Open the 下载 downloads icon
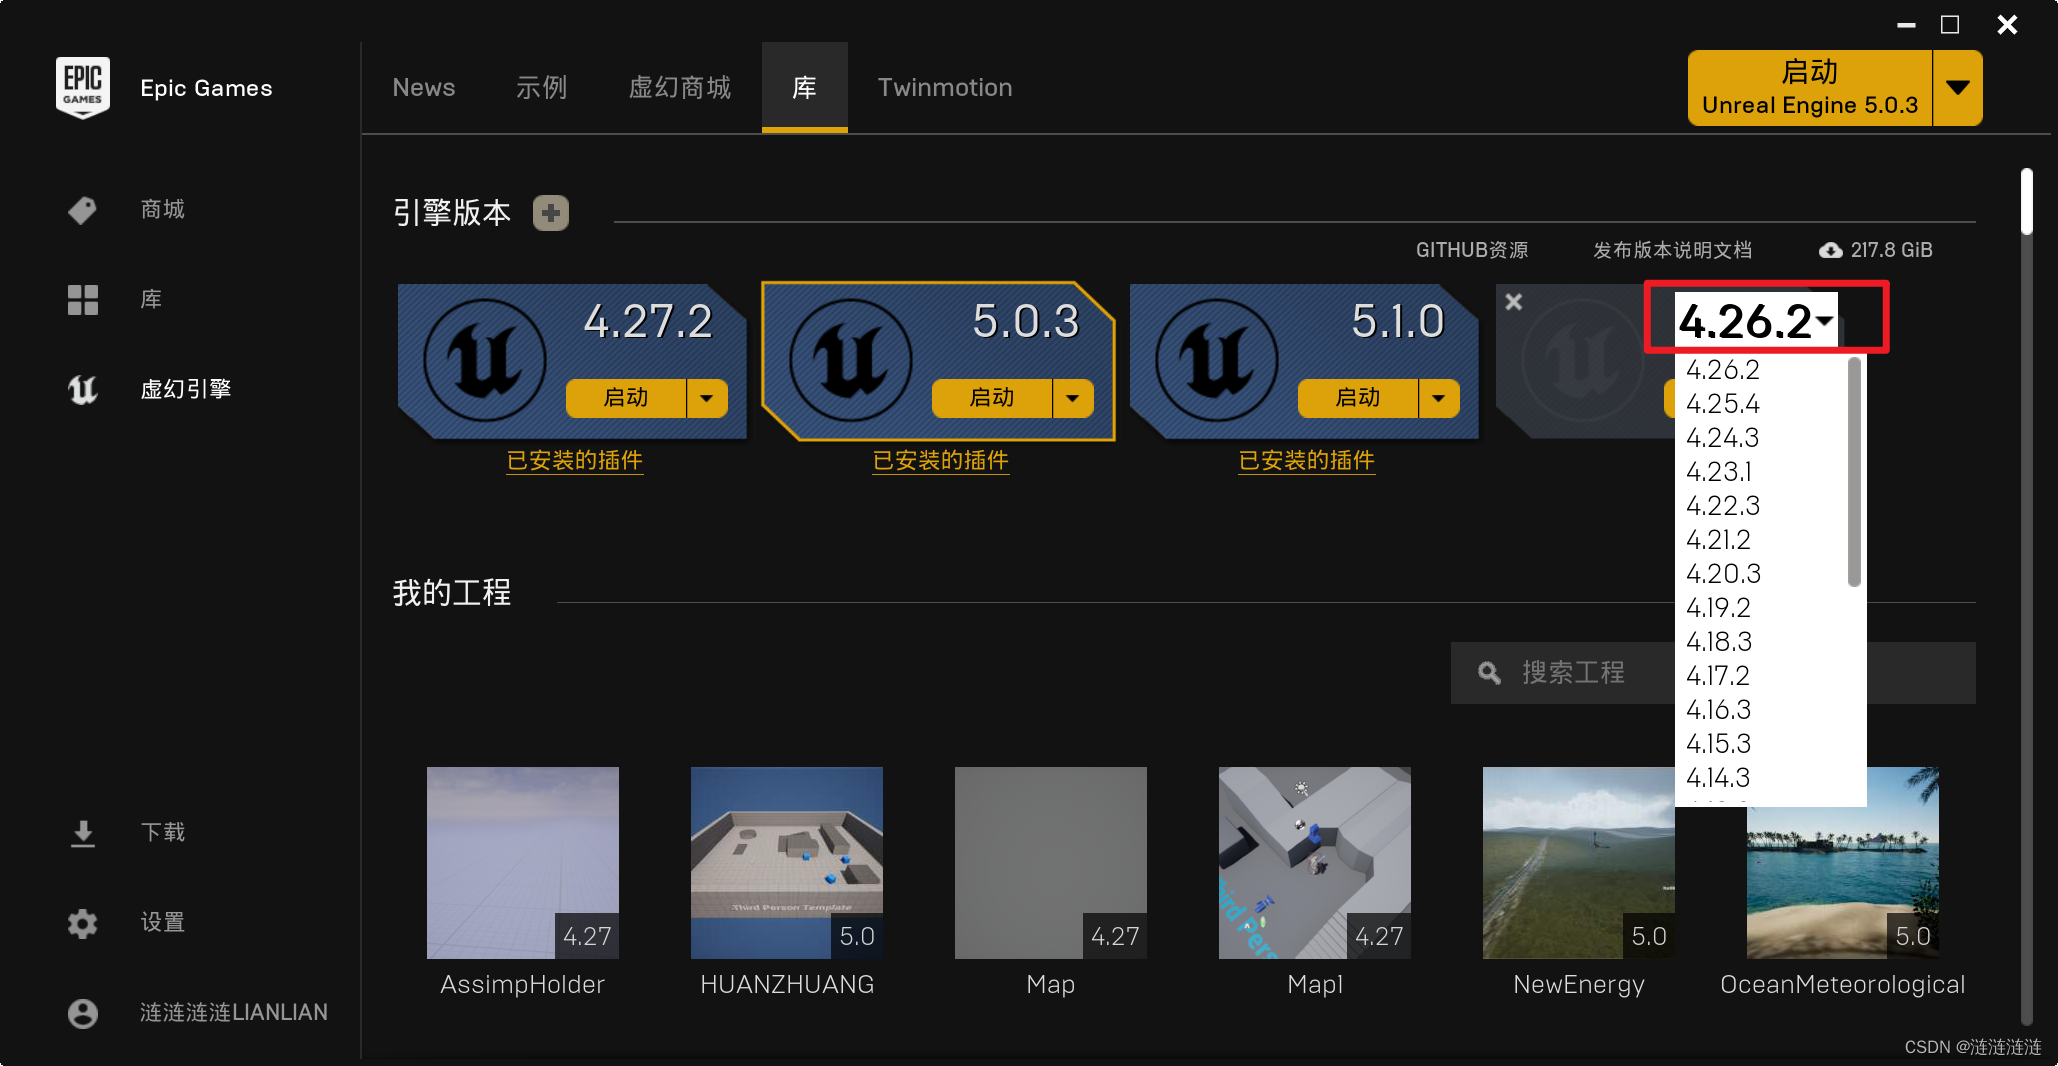 [x=82, y=833]
